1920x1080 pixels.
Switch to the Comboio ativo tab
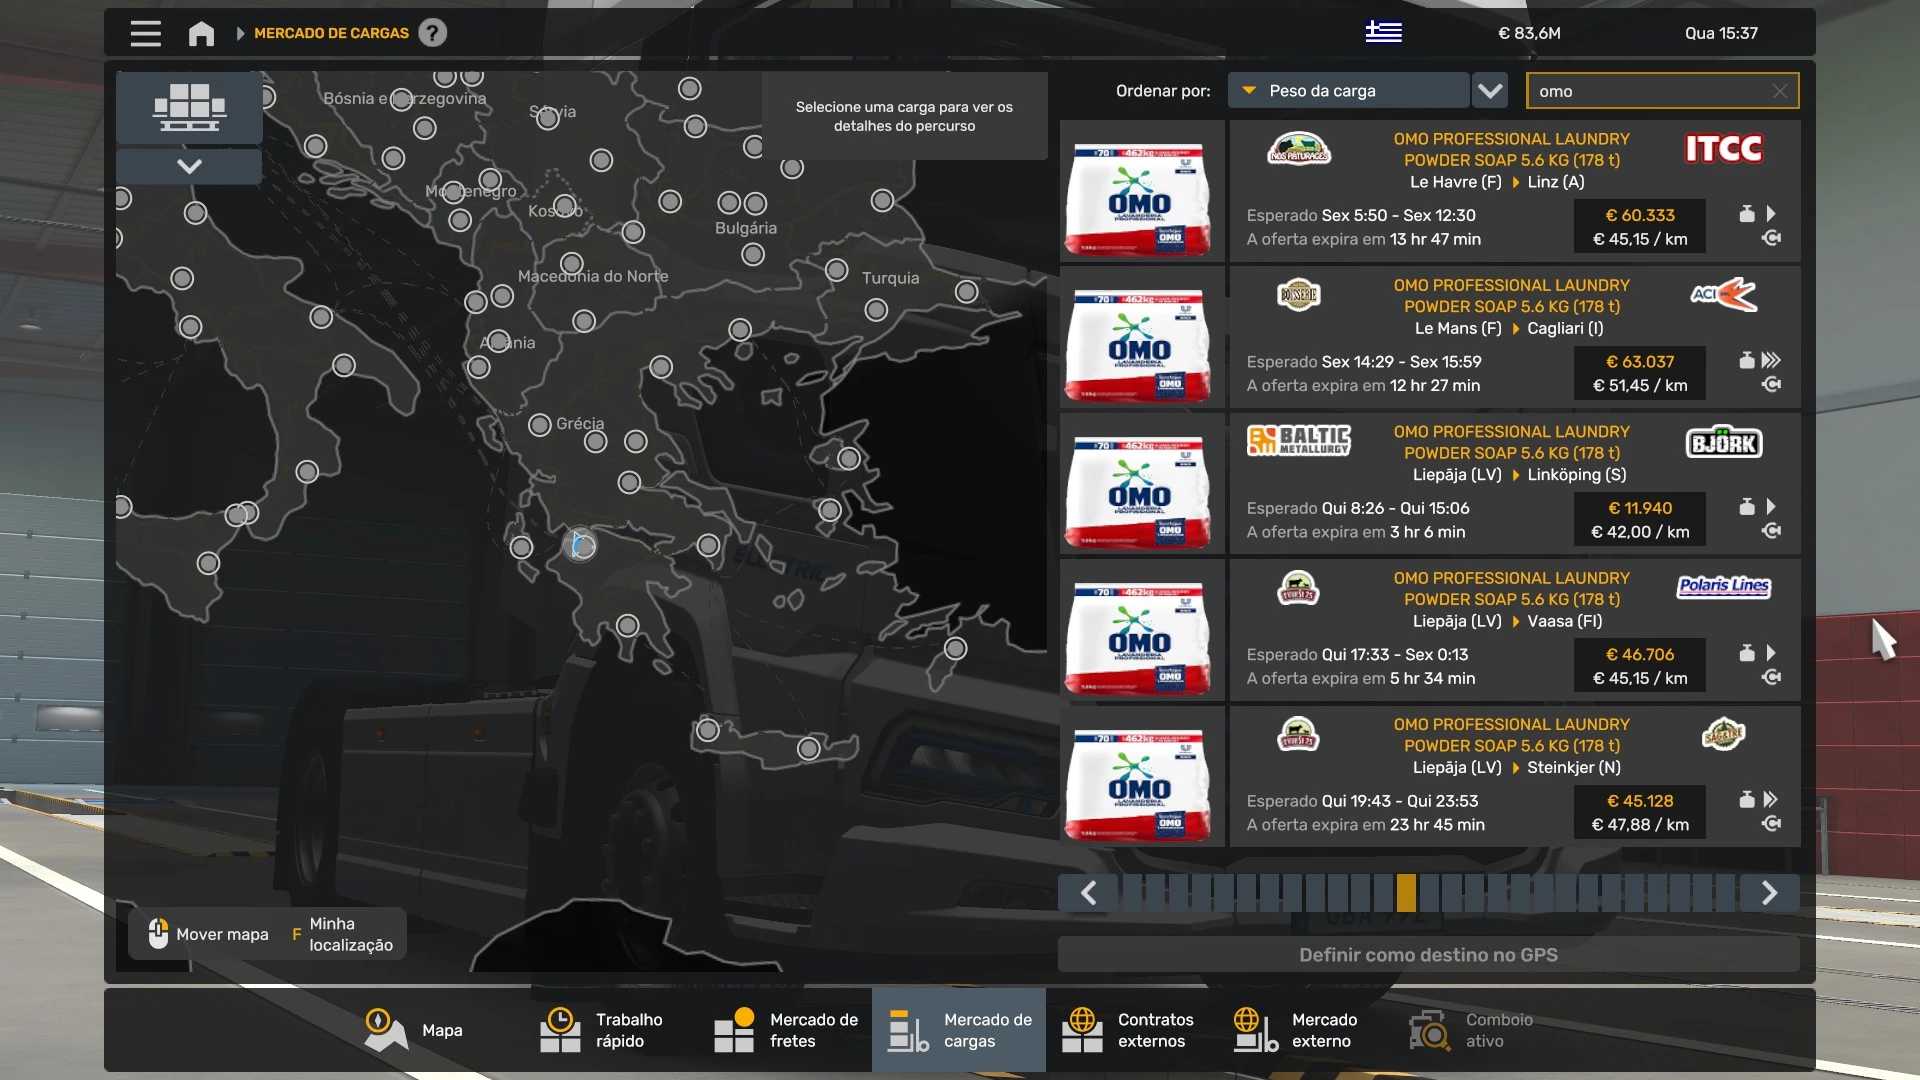coord(1481,1030)
